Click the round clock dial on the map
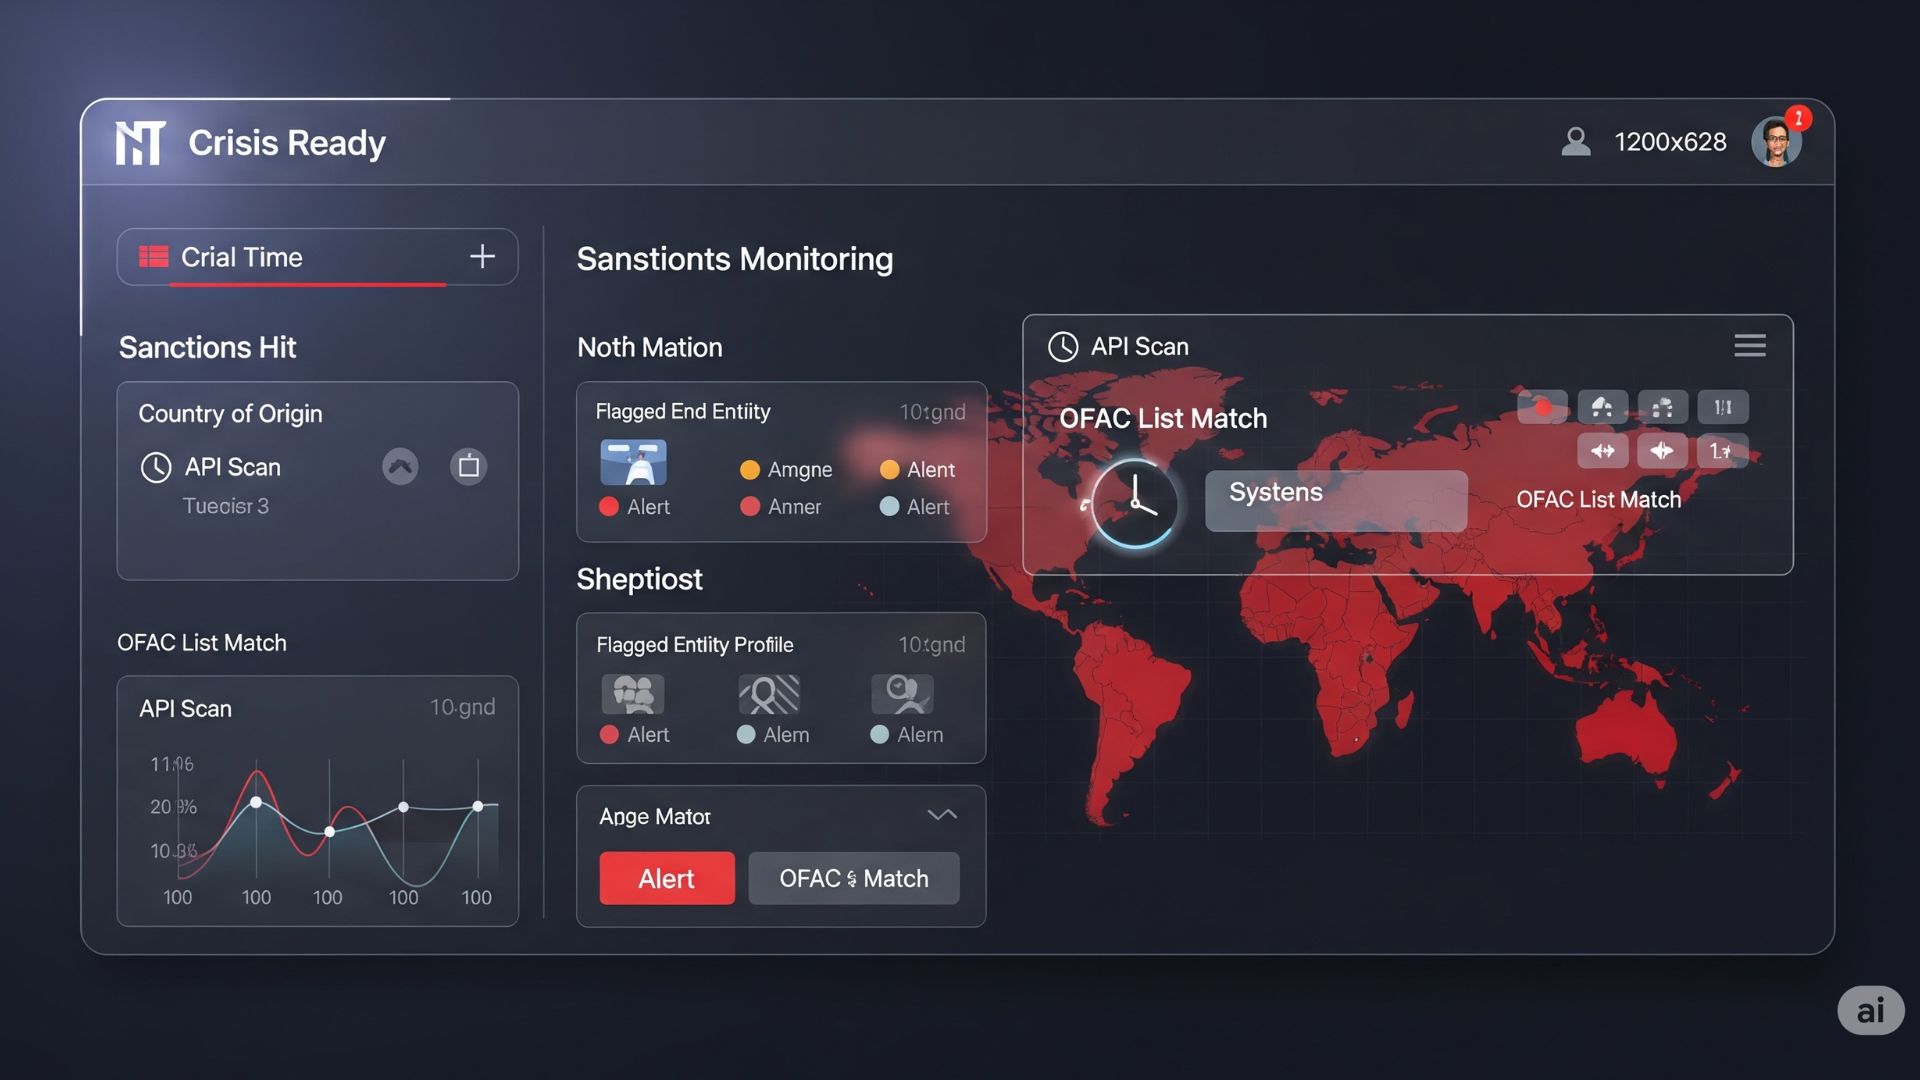The image size is (1920, 1080). [1134, 503]
